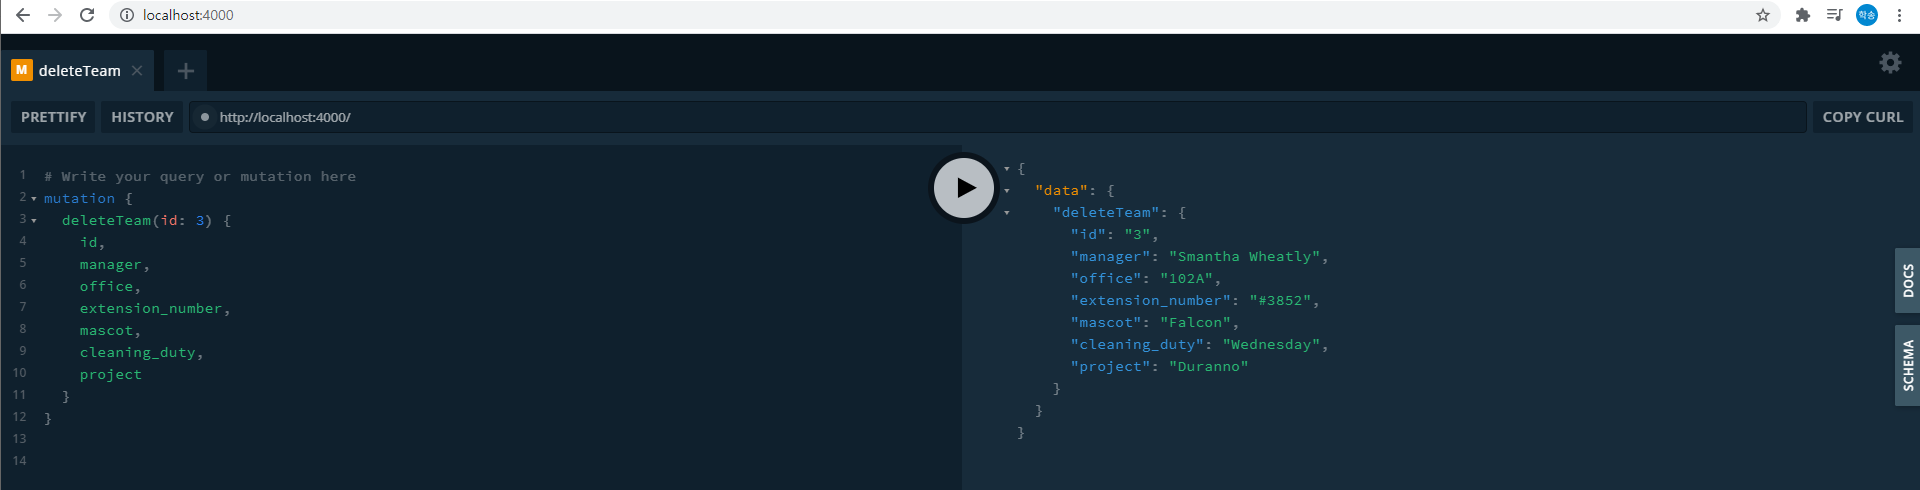Click "cleaning_duty," in the query editor
Screen dimensions: 1920x490
pos(142,353)
